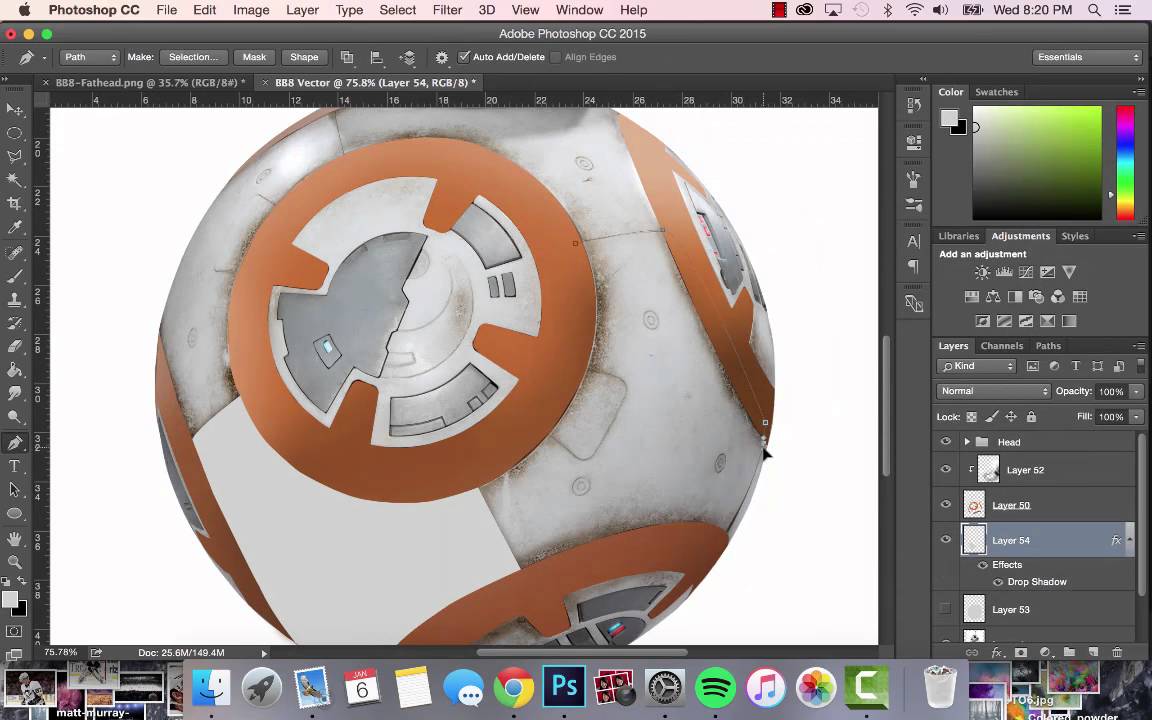Expand the Head group in Layers panel
Image resolution: width=1152 pixels, height=720 pixels.
click(x=966, y=441)
